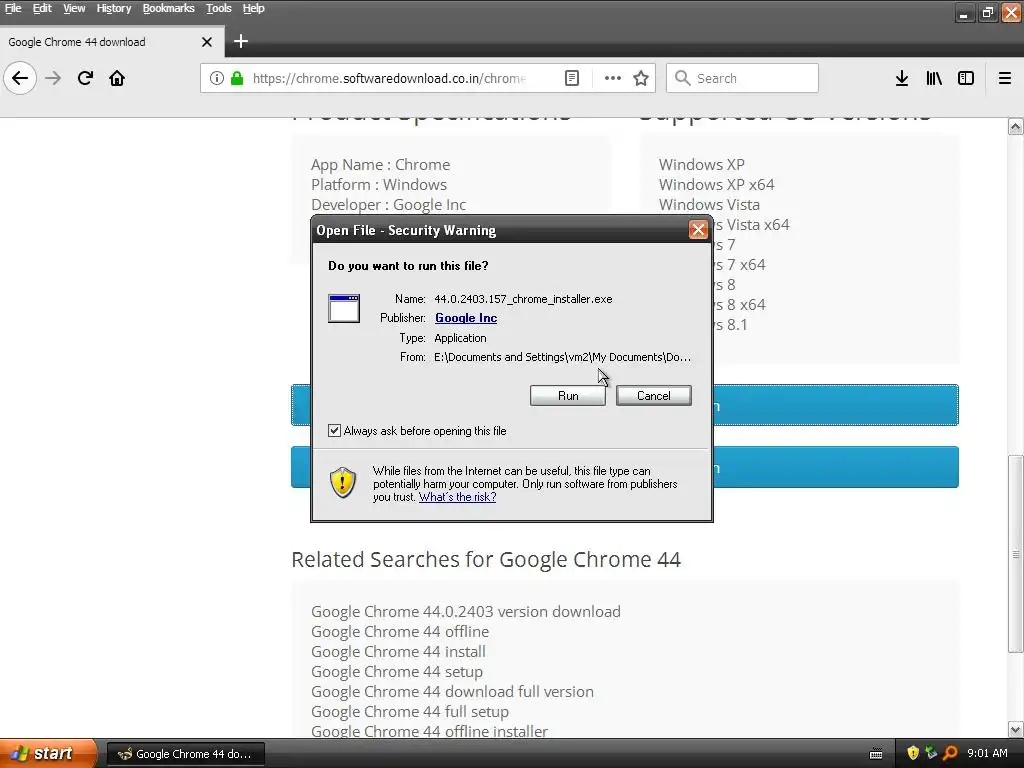Click the URL address field
The height and width of the screenshot is (768, 1024).
(x=391, y=78)
